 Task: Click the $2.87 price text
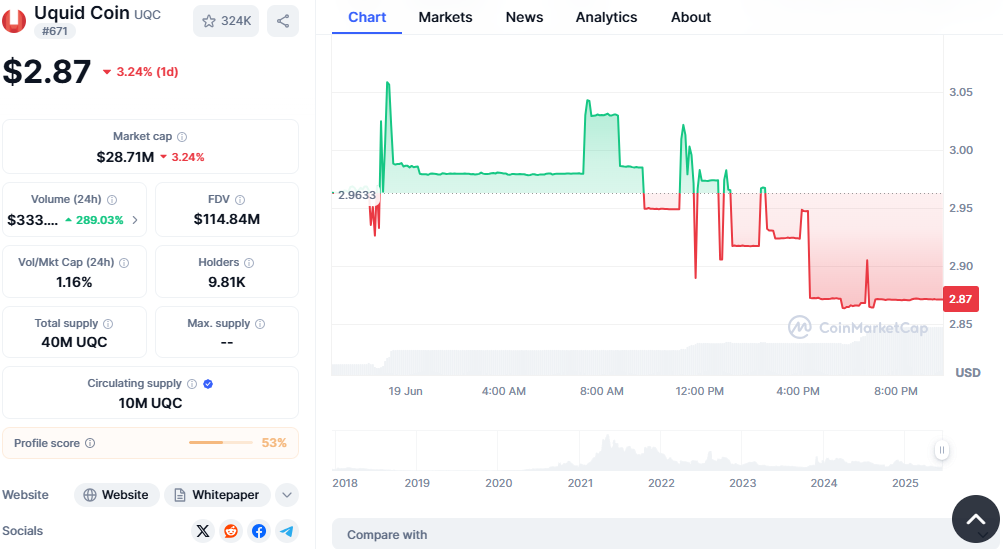(47, 72)
